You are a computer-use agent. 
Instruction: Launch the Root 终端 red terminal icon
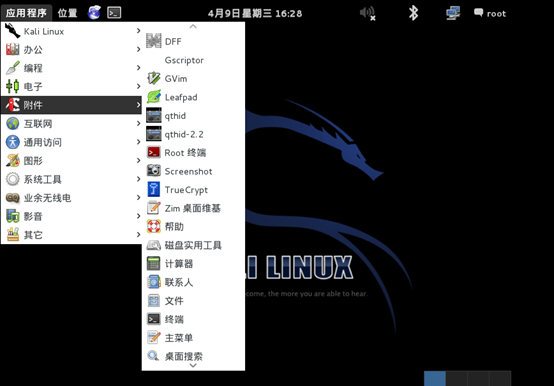tap(154, 153)
